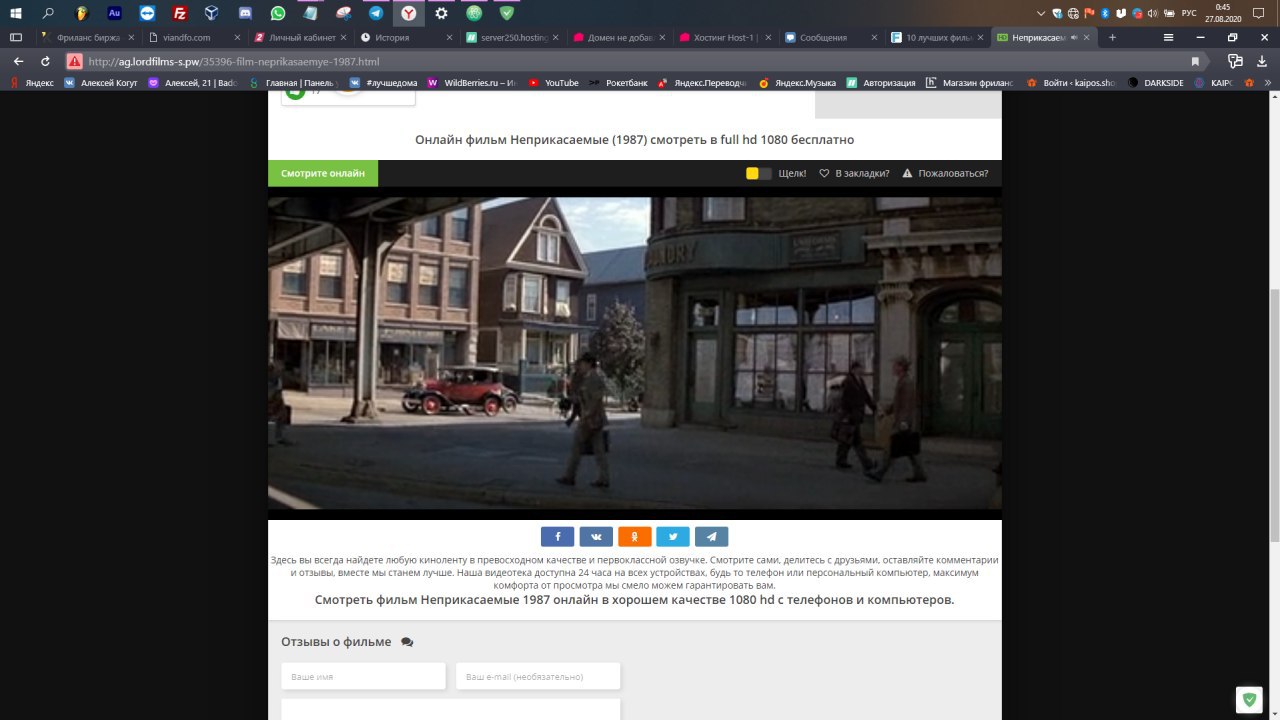The width and height of the screenshot is (1280, 720).
Task: Click Пожаловаться? complaint link
Action: tap(945, 173)
